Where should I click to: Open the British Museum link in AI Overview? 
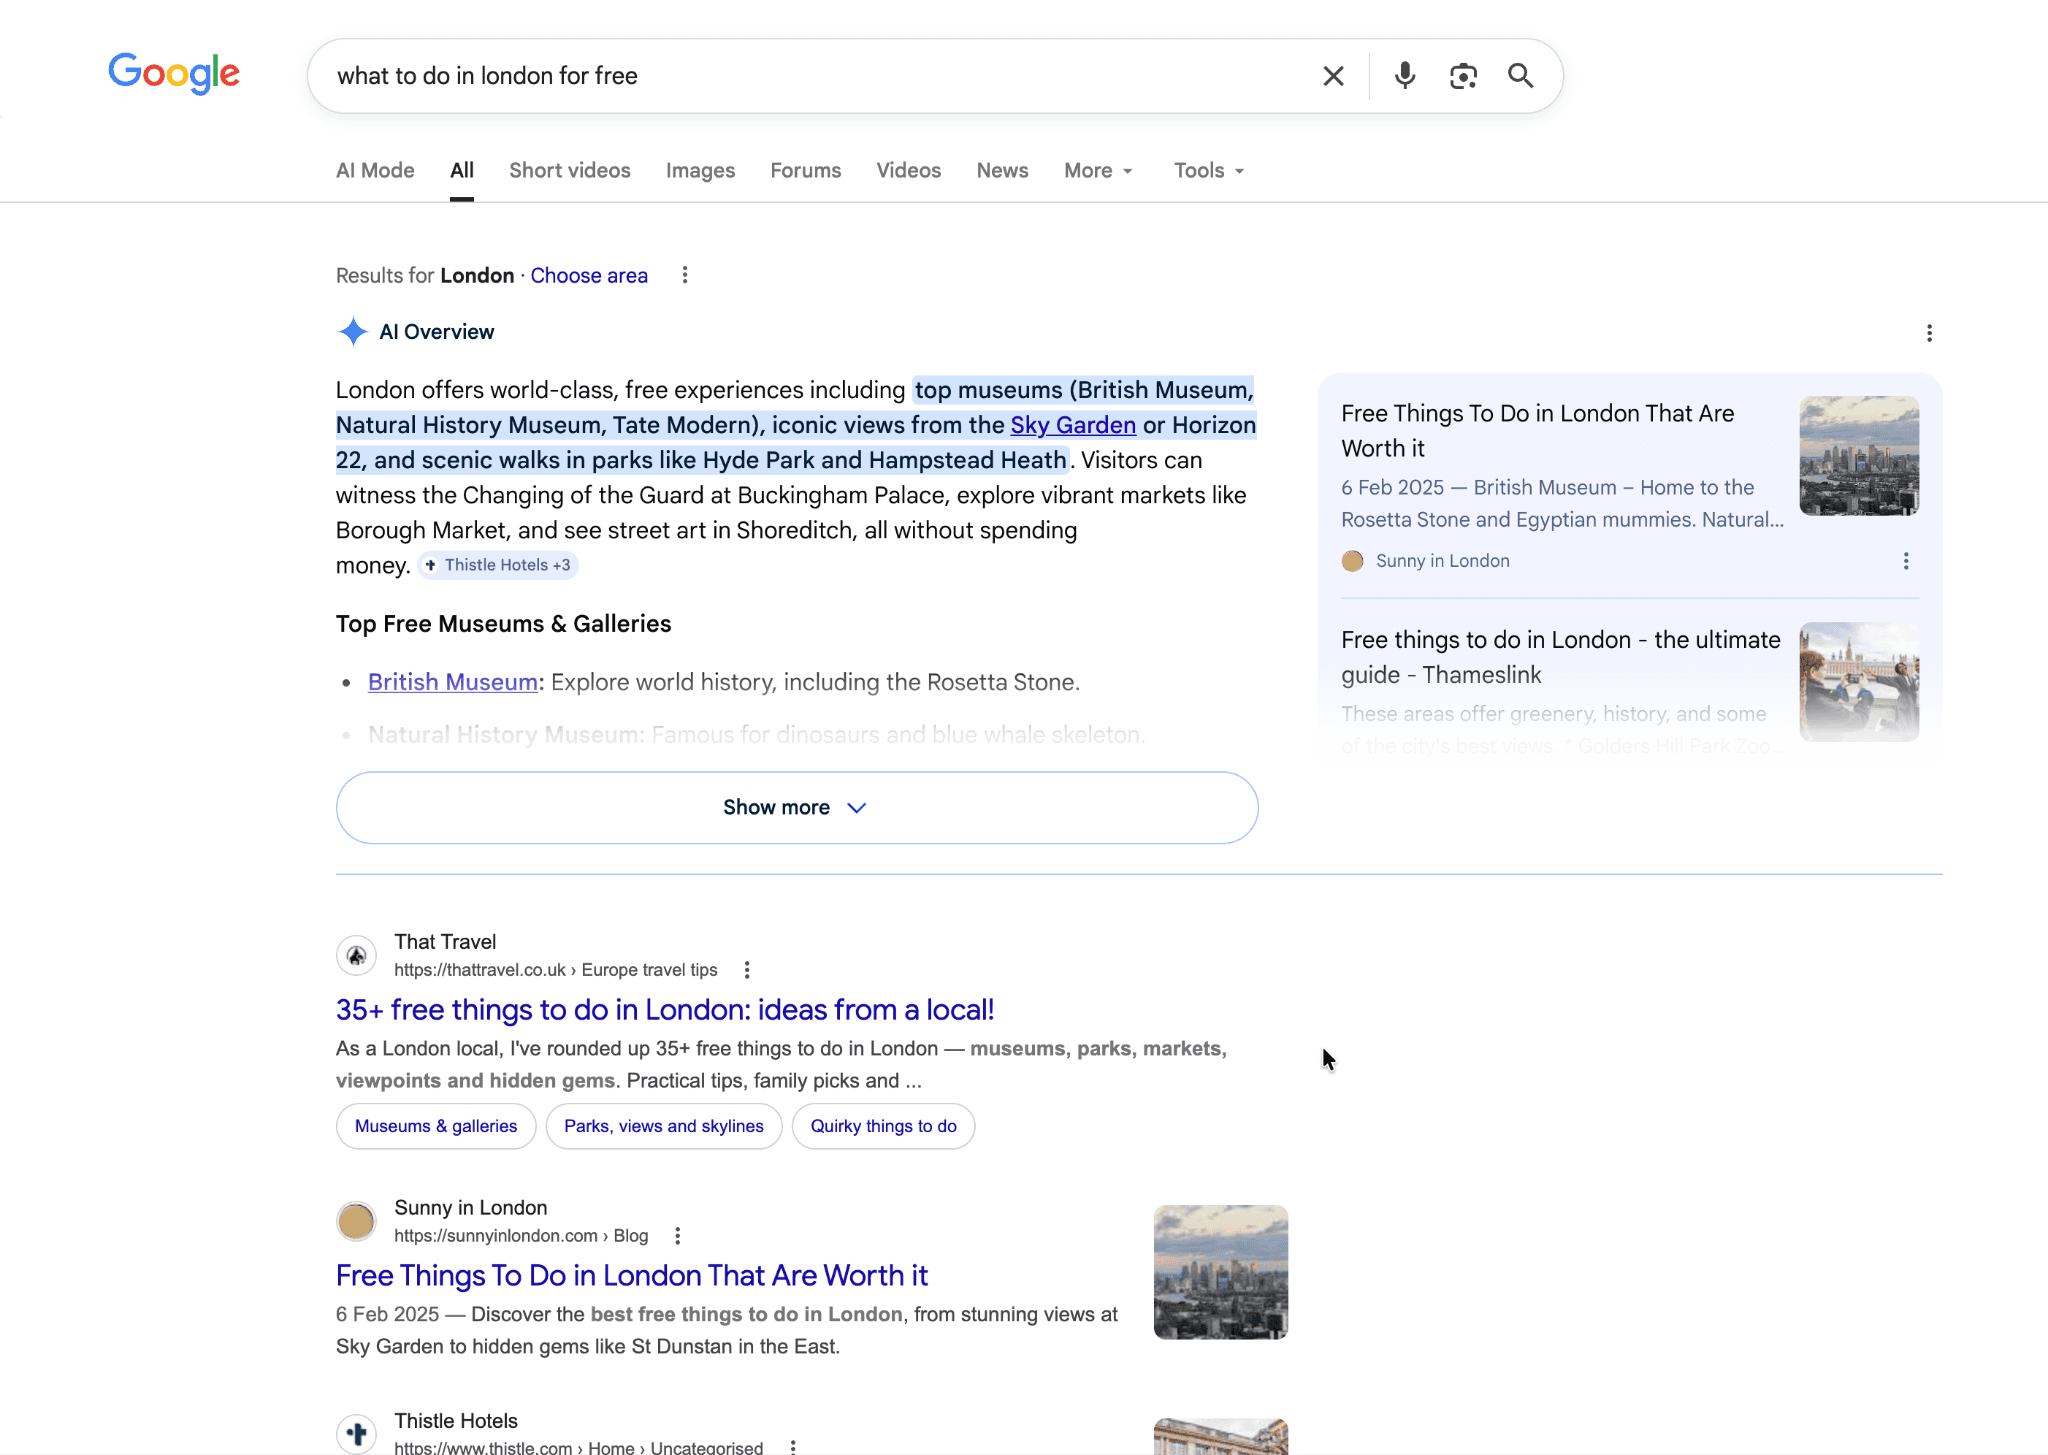point(452,681)
